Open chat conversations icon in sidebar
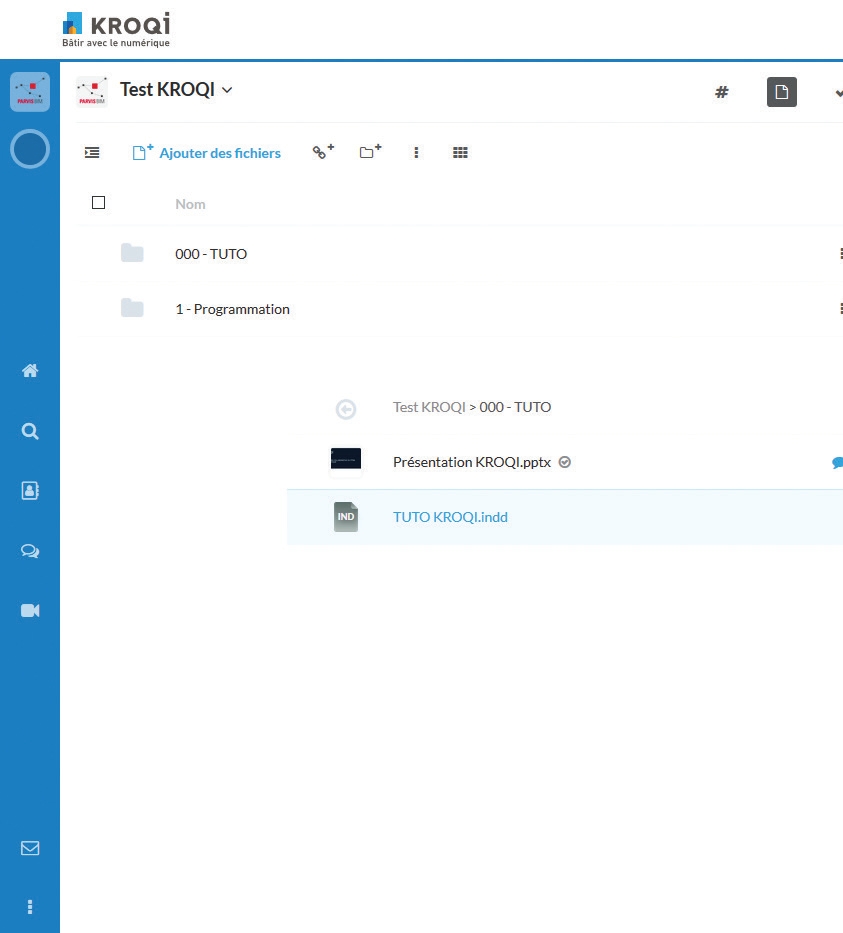Viewport: 843px width, 933px height. coord(30,550)
